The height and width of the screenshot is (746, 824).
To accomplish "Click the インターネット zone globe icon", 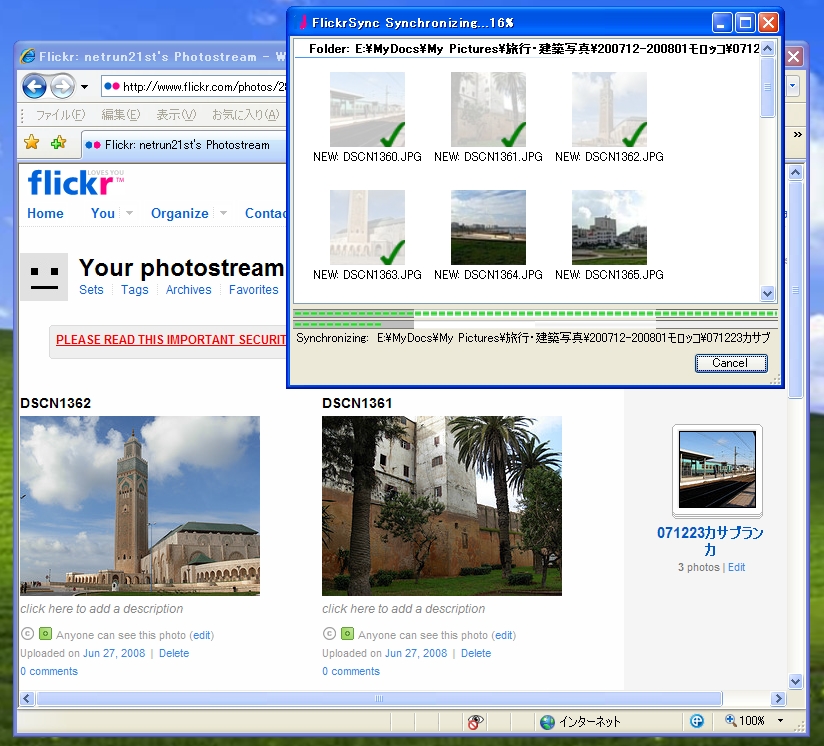I will pyautogui.click(x=547, y=722).
